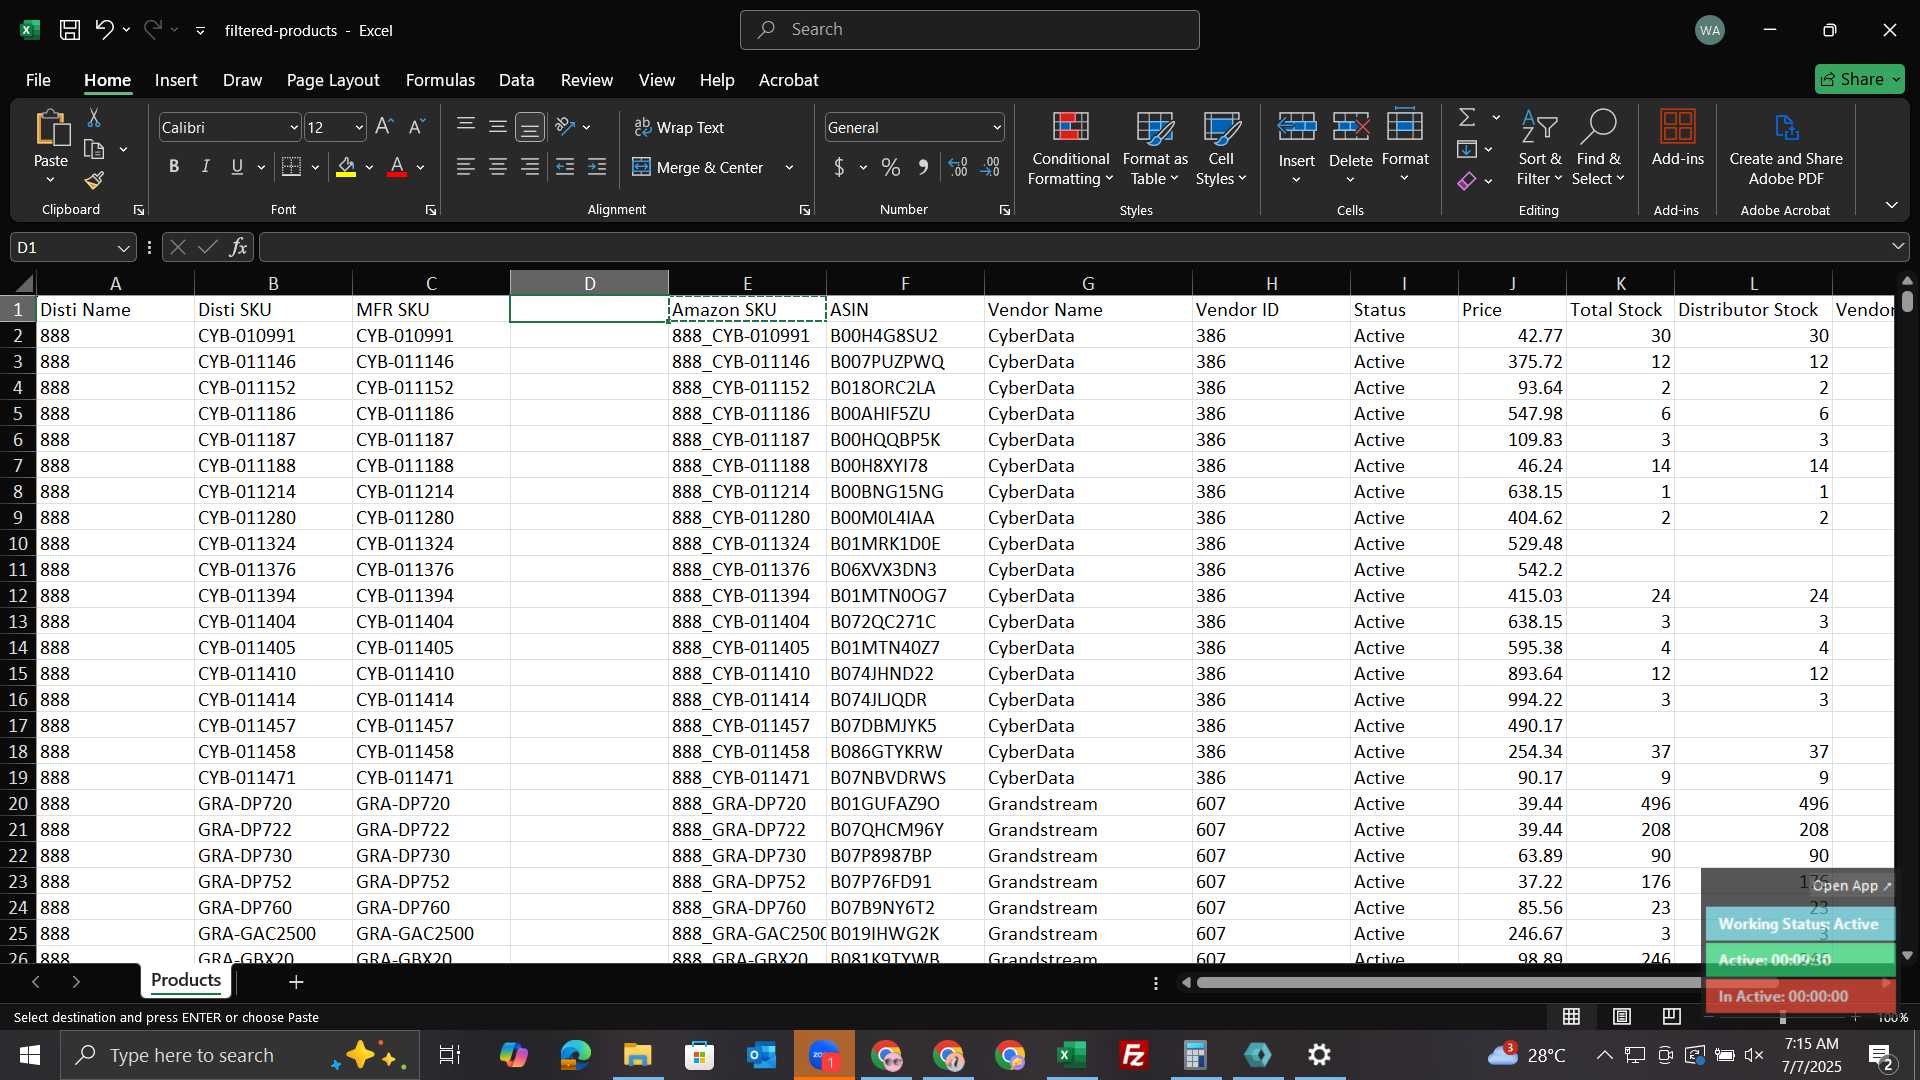Expand the formula bar

tap(1897, 247)
